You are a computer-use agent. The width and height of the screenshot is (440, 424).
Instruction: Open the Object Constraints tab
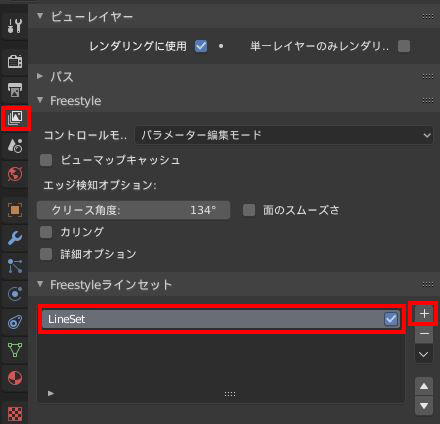15,322
